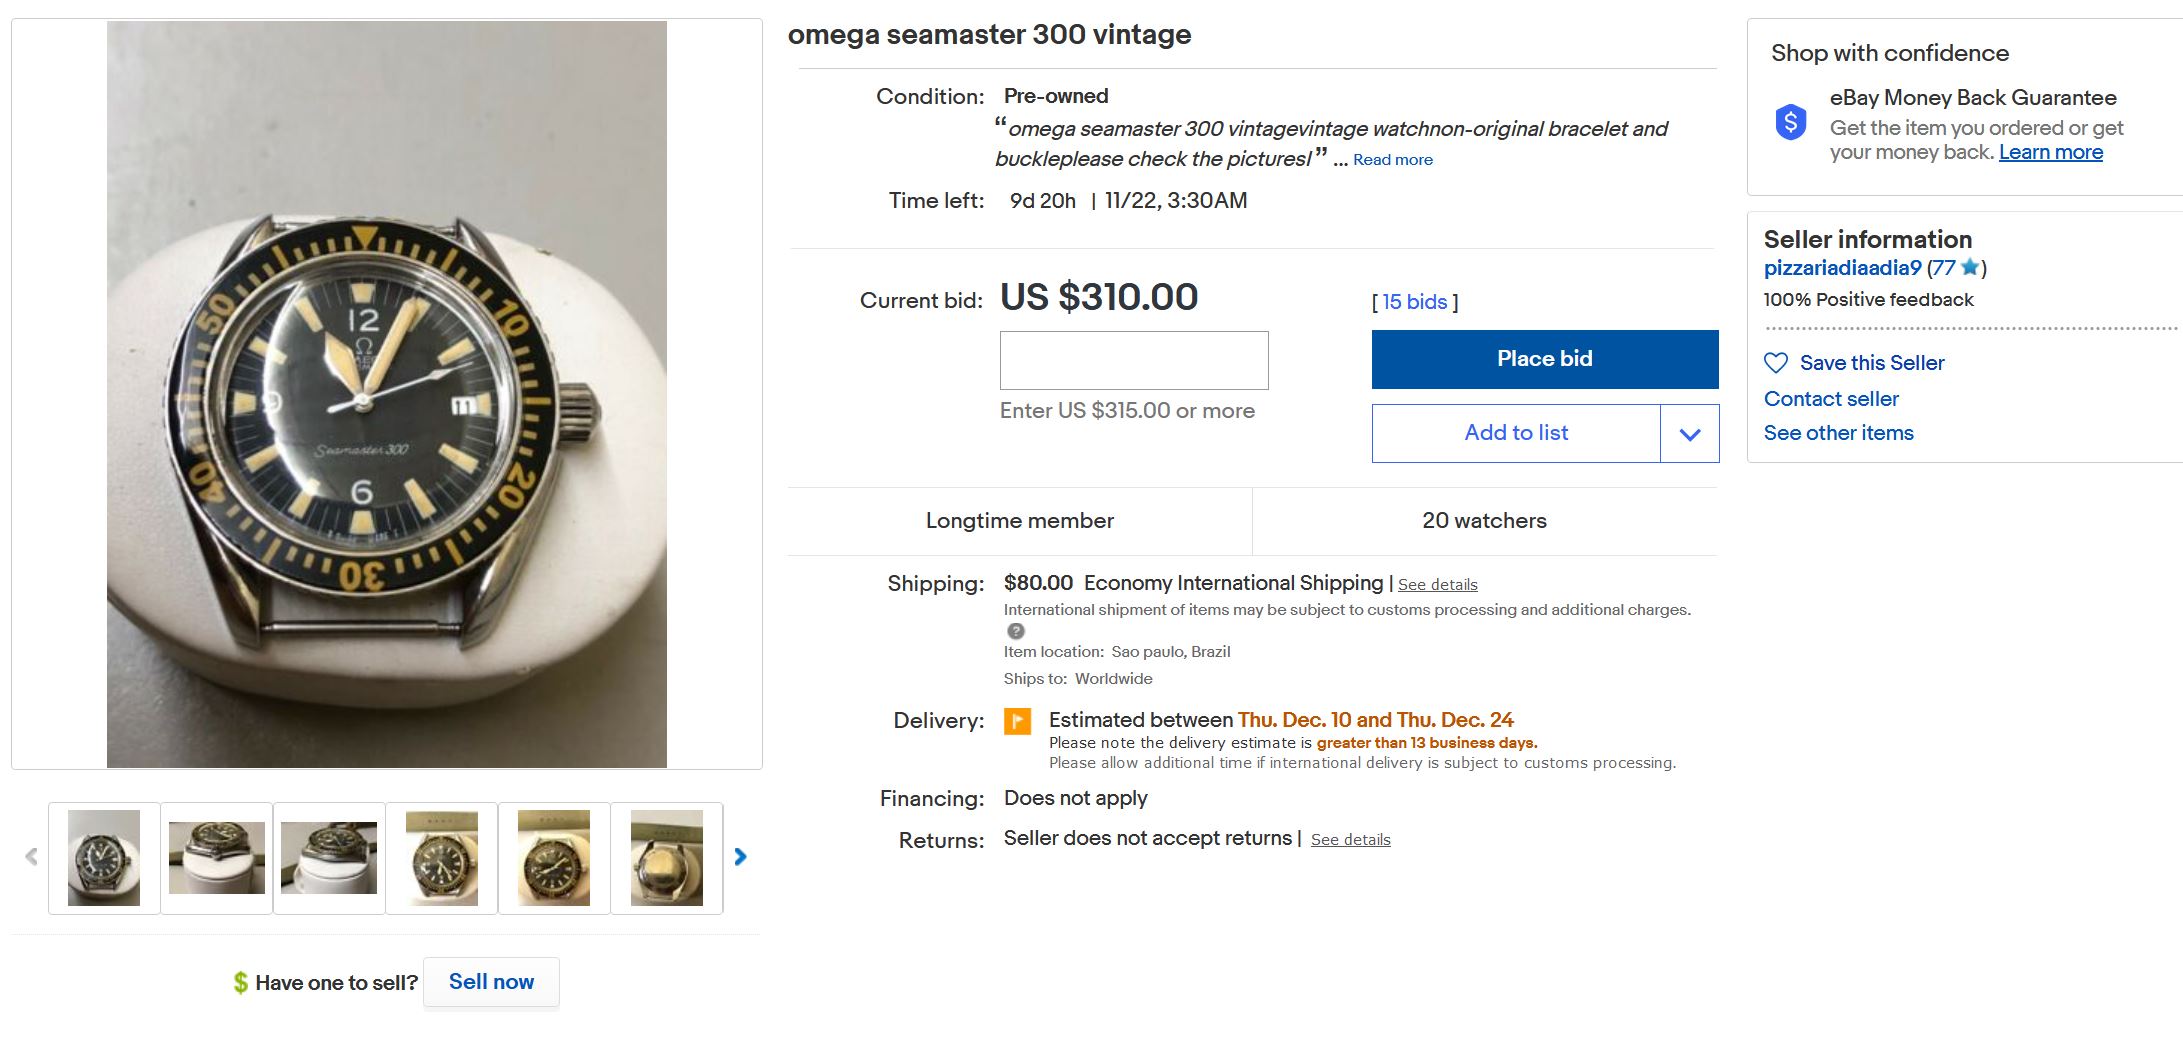
Task: Click the heart icon to save seller
Action: (1776, 363)
